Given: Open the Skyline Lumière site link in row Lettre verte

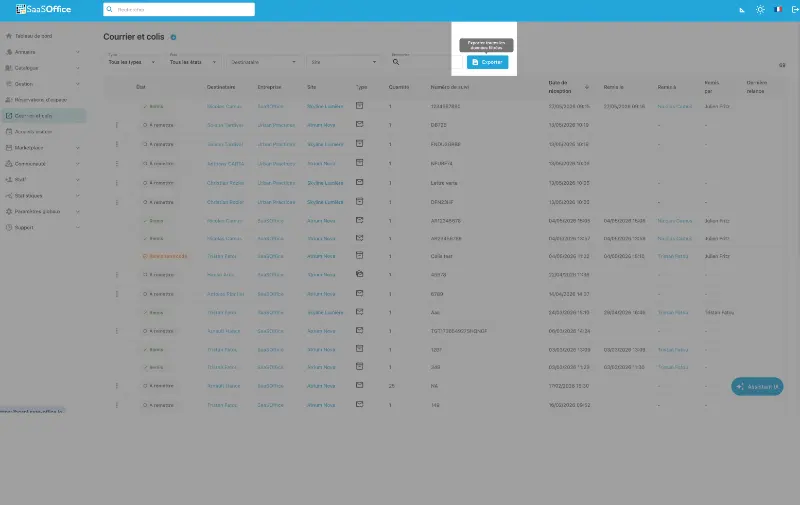Looking at the screenshot, I should pos(326,183).
